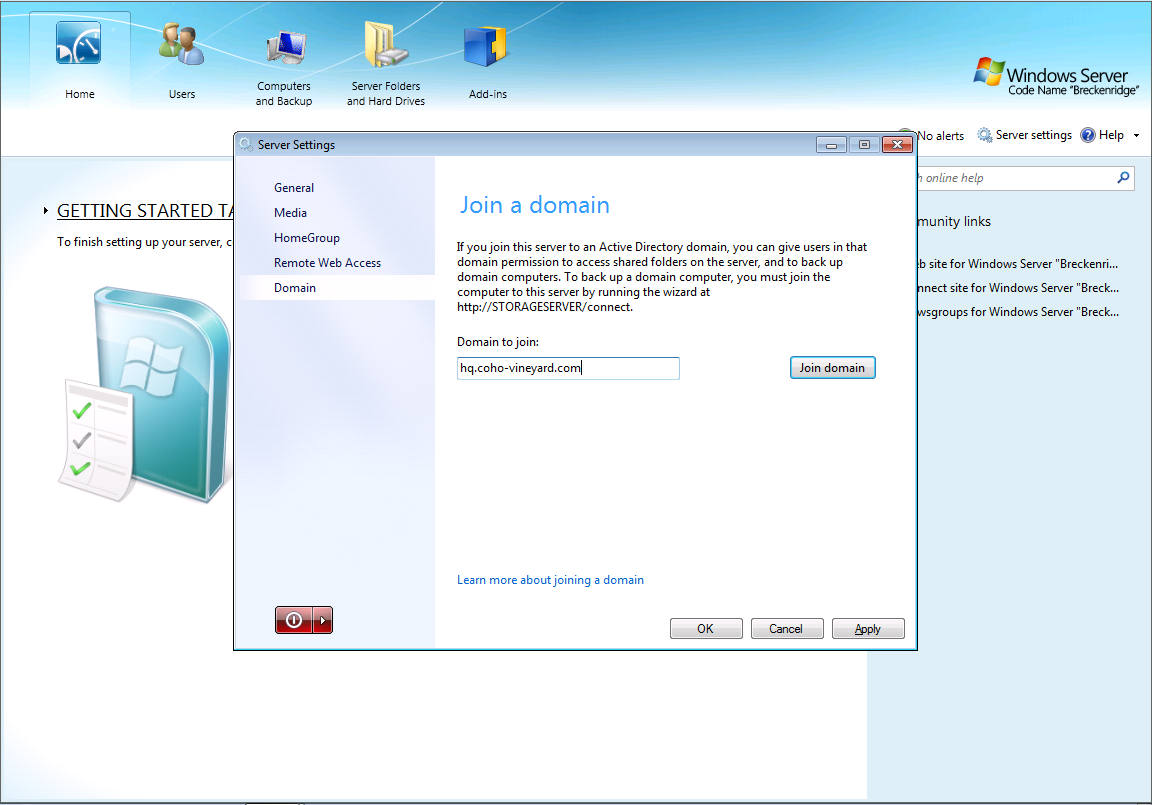The width and height of the screenshot is (1152, 805).
Task: Open newsgroups for Windows Server link
Action: (x=1018, y=312)
